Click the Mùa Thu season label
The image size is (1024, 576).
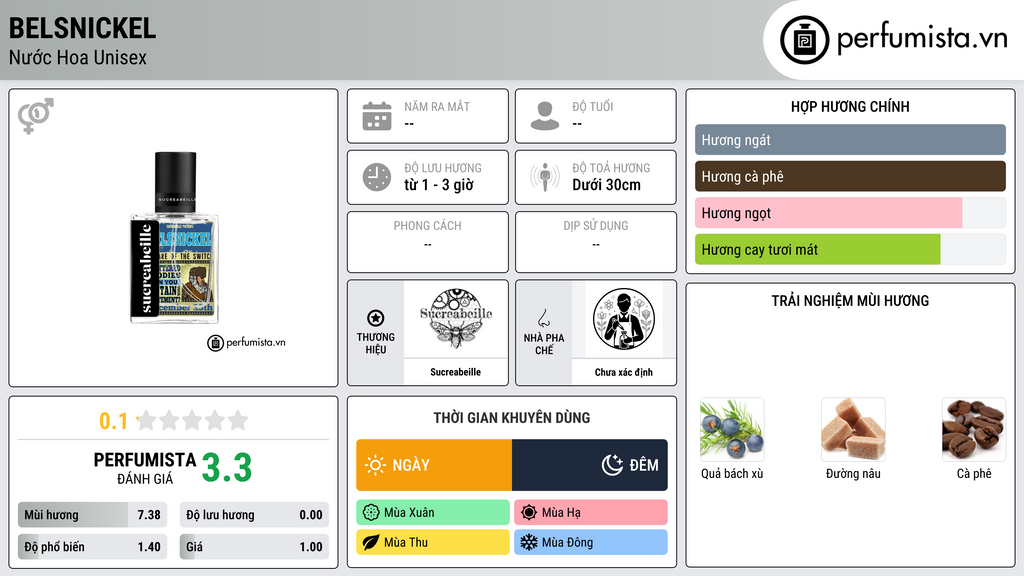point(433,542)
